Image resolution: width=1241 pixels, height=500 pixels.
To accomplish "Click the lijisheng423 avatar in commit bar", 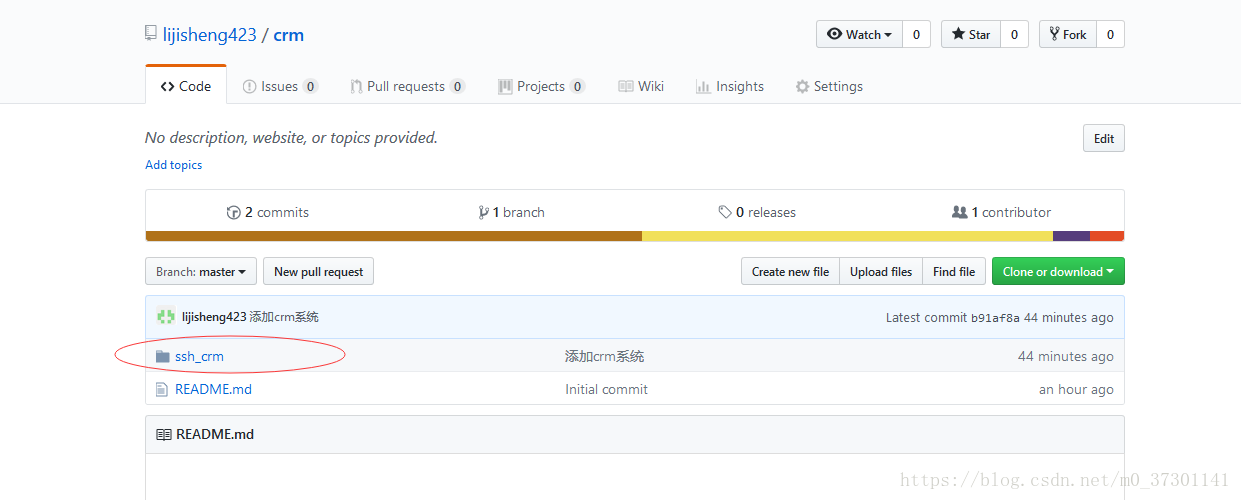I will click(x=166, y=317).
